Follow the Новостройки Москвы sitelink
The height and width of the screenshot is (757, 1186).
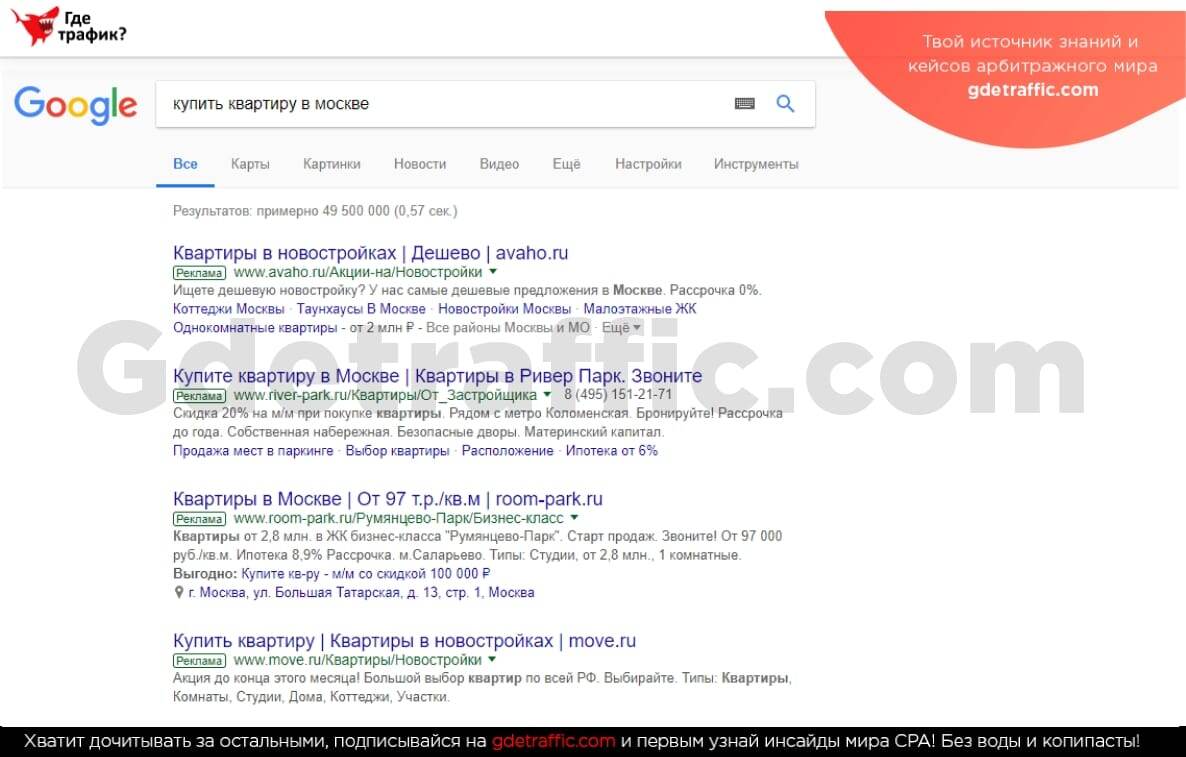tap(505, 309)
